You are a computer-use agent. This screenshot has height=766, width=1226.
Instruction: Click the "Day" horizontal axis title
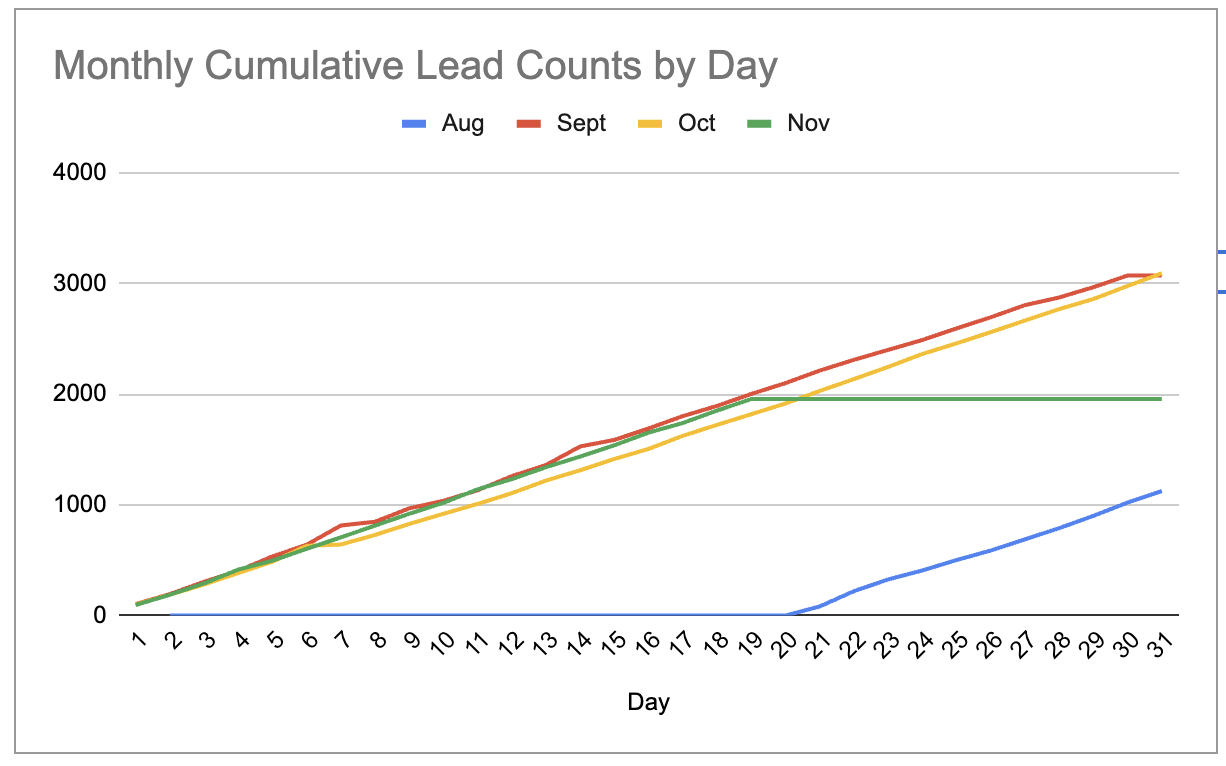coord(648,702)
